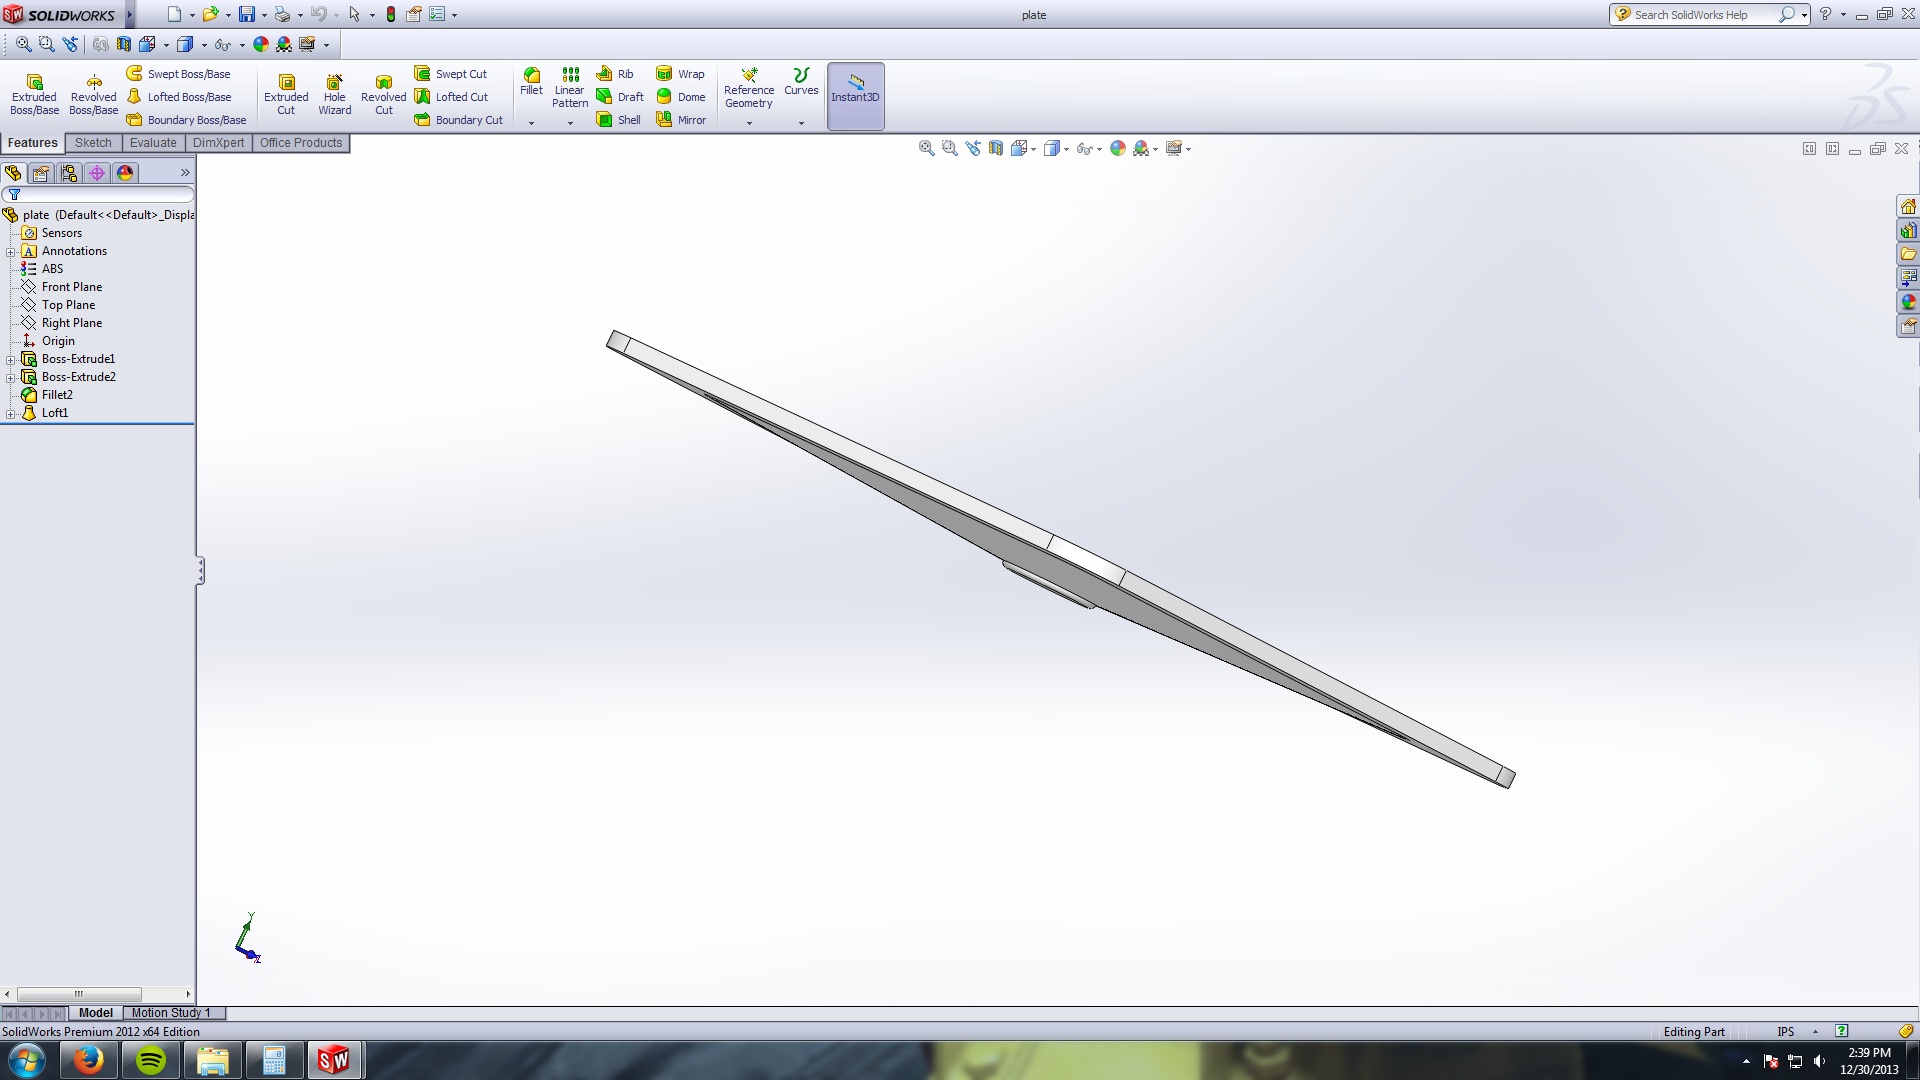
Task: Open the PropertyManager tab icon
Action: 41,173
